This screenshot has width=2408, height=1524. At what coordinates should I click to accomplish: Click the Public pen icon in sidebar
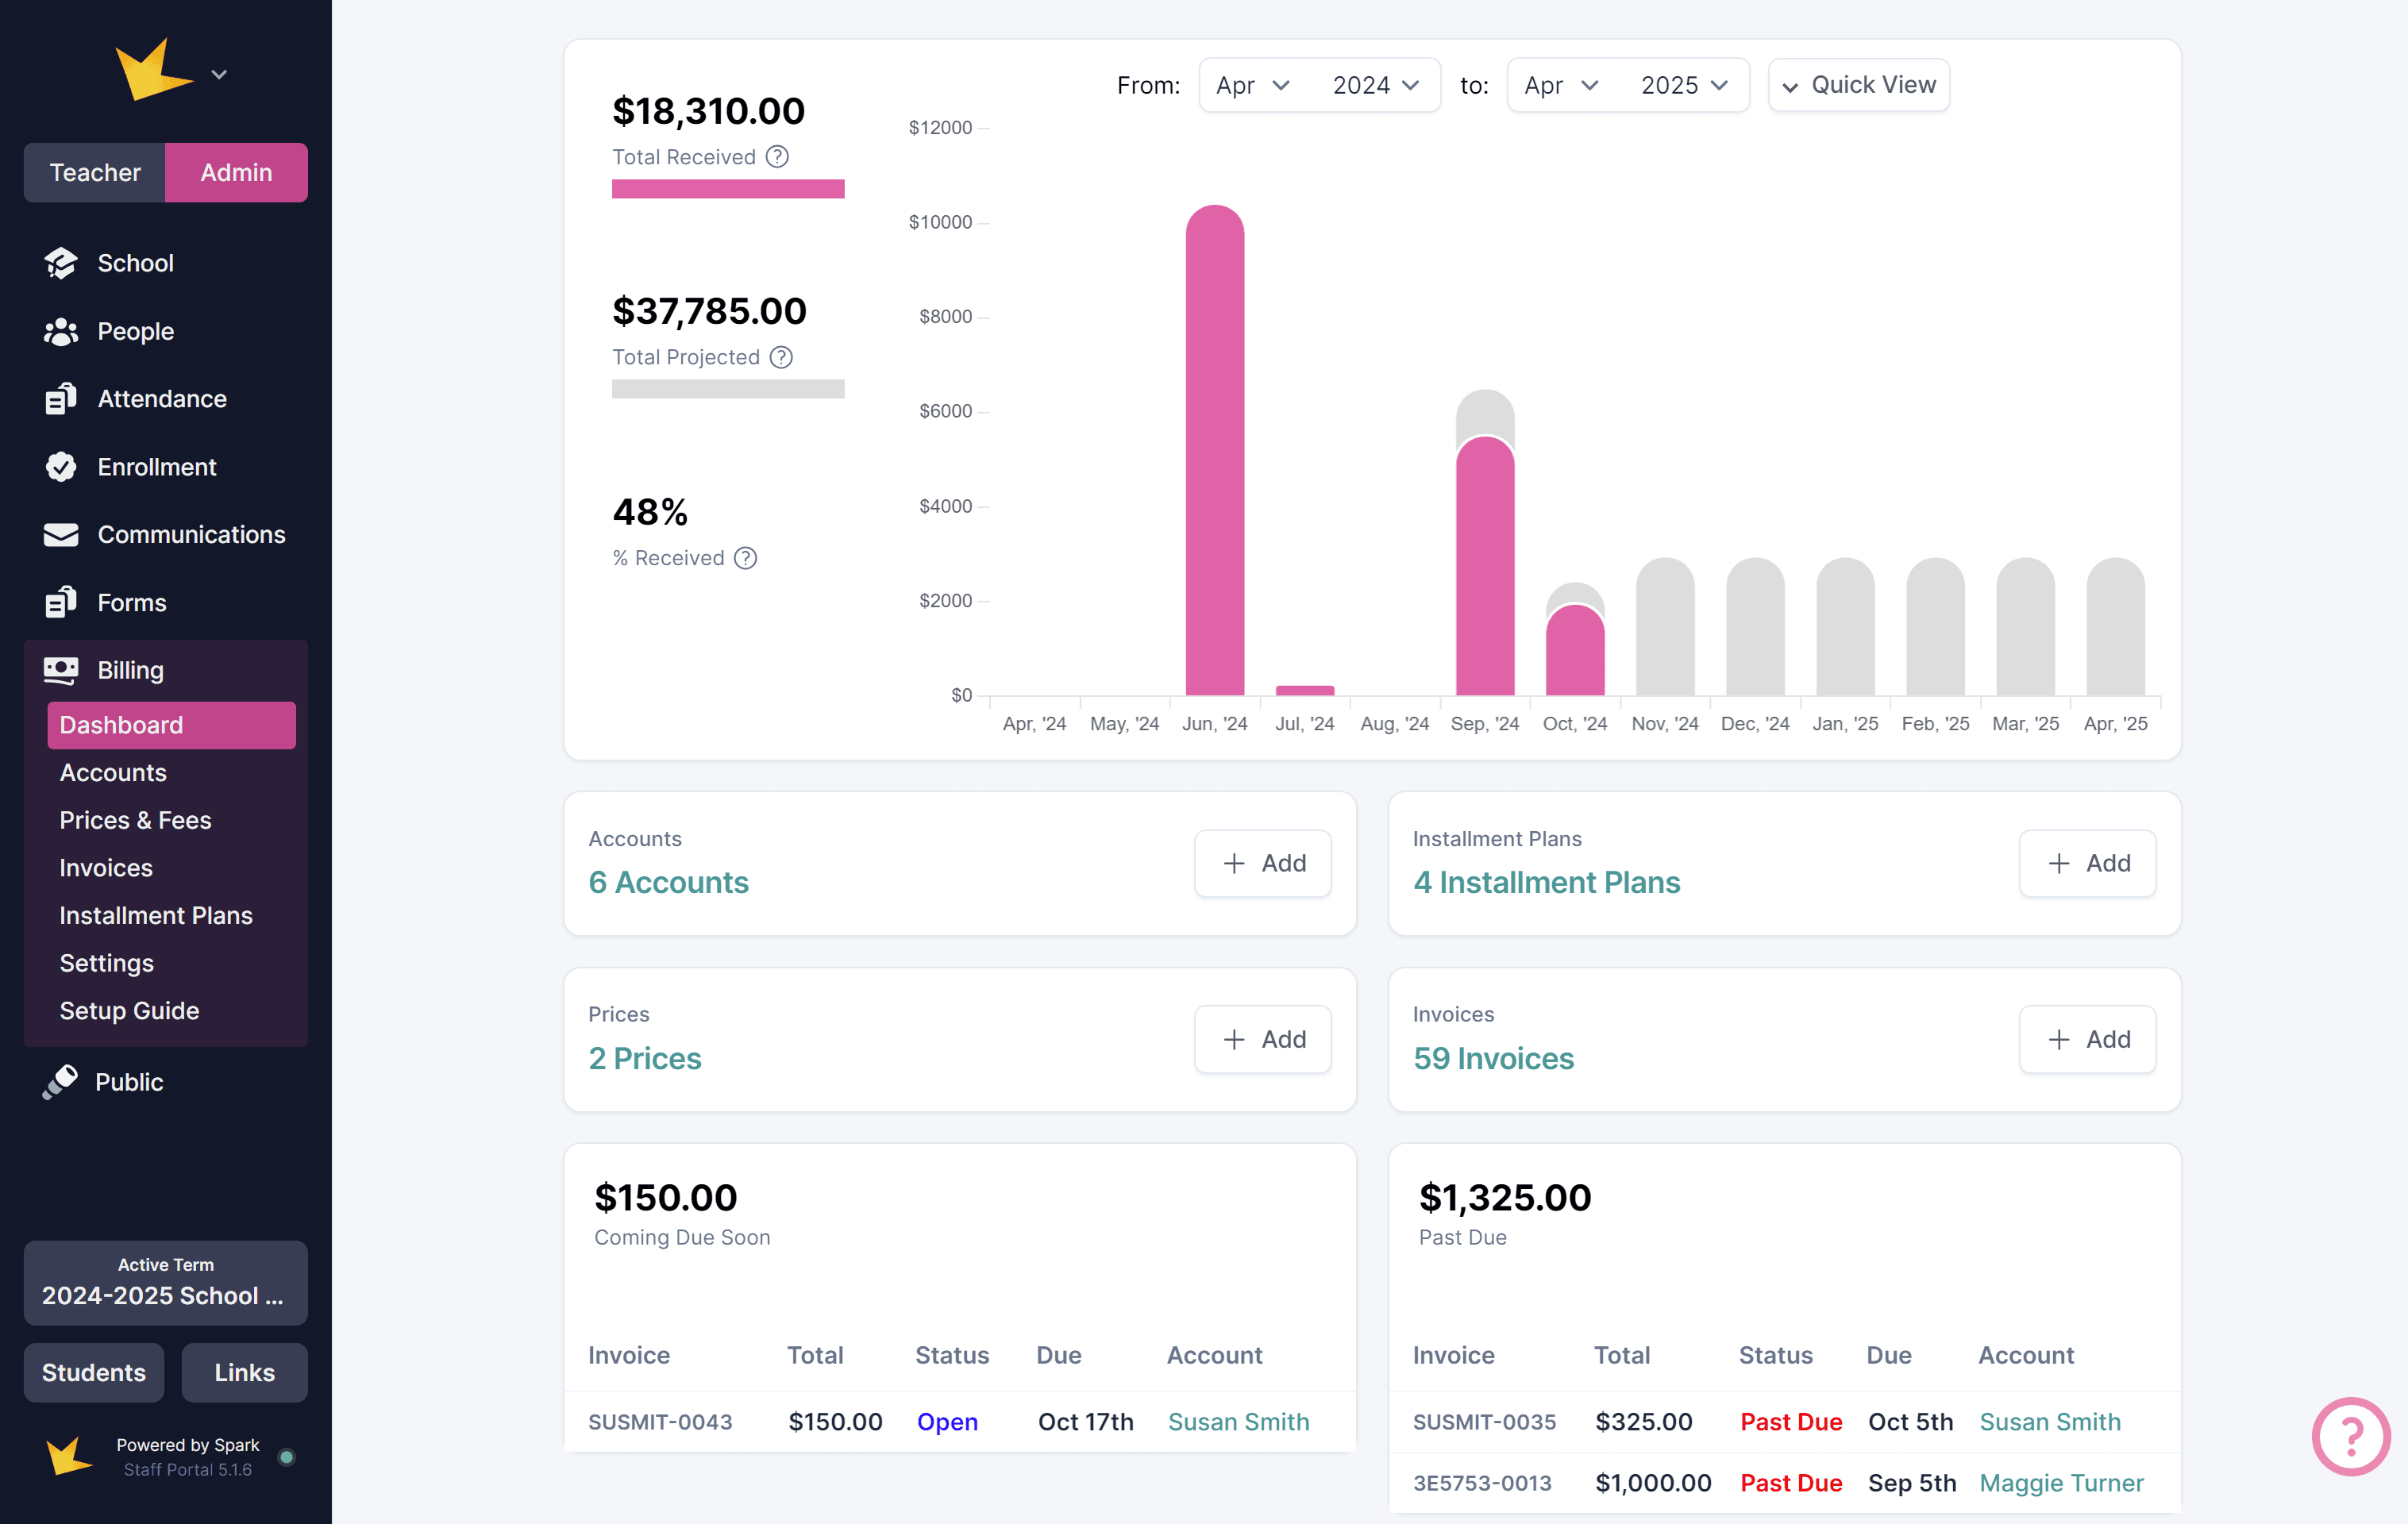60,1082
